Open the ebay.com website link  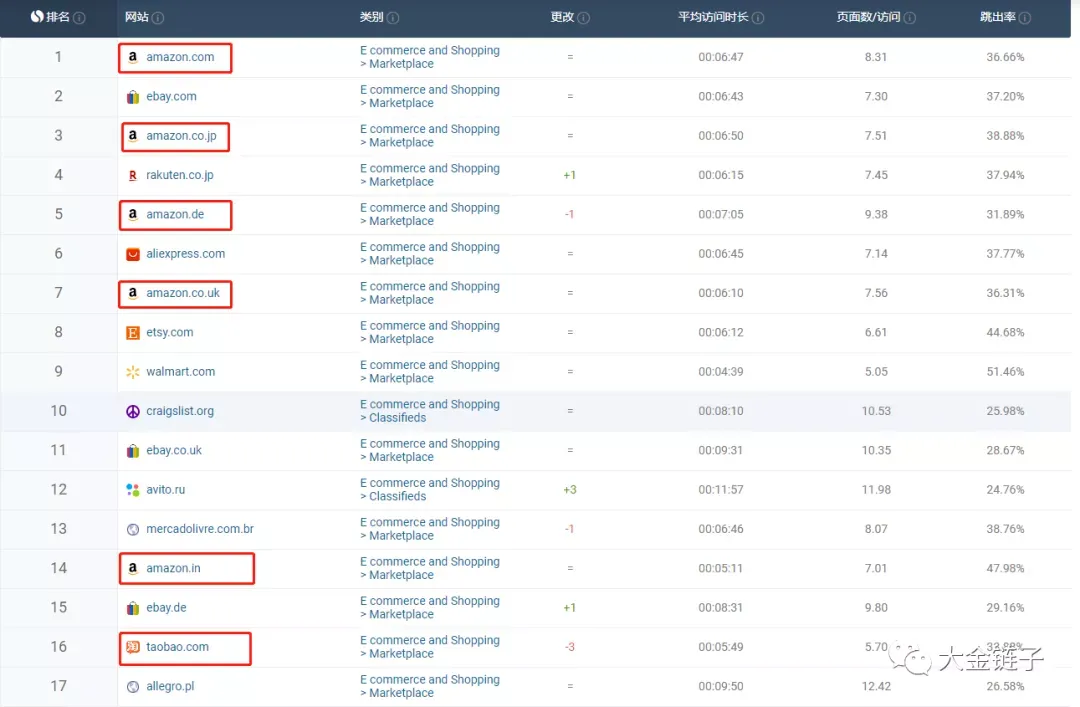pos(171,96)
